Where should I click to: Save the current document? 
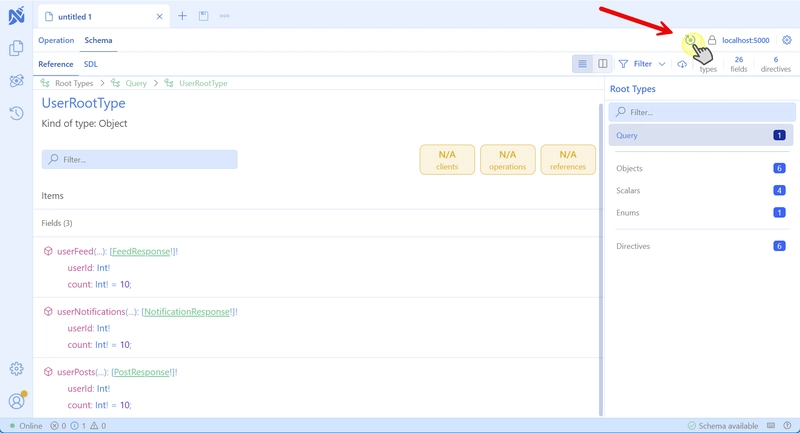pos(204,16)
